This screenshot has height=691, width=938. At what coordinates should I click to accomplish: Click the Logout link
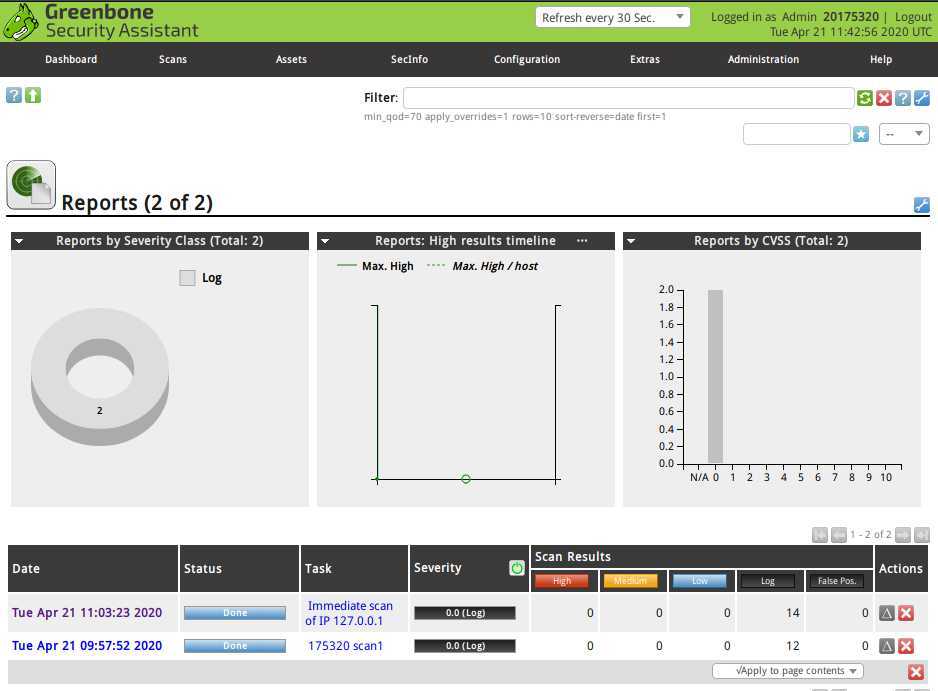tap(913, 17)
